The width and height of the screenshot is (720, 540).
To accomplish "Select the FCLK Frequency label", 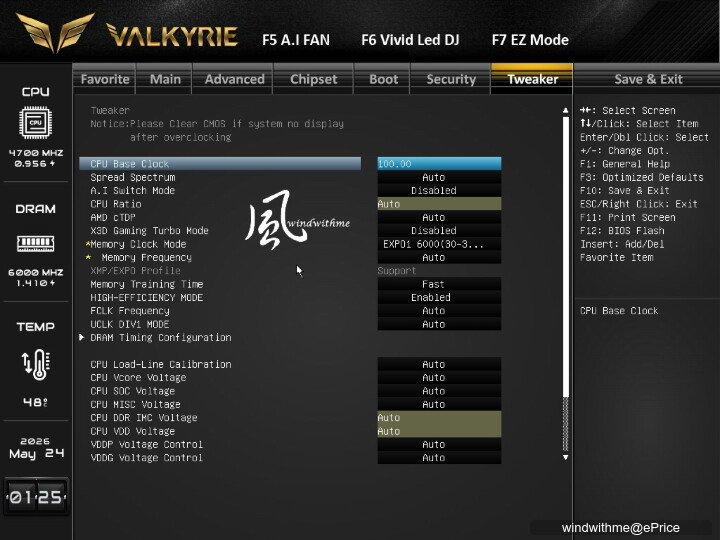I will pyautogui.click(x=129, y=311).
